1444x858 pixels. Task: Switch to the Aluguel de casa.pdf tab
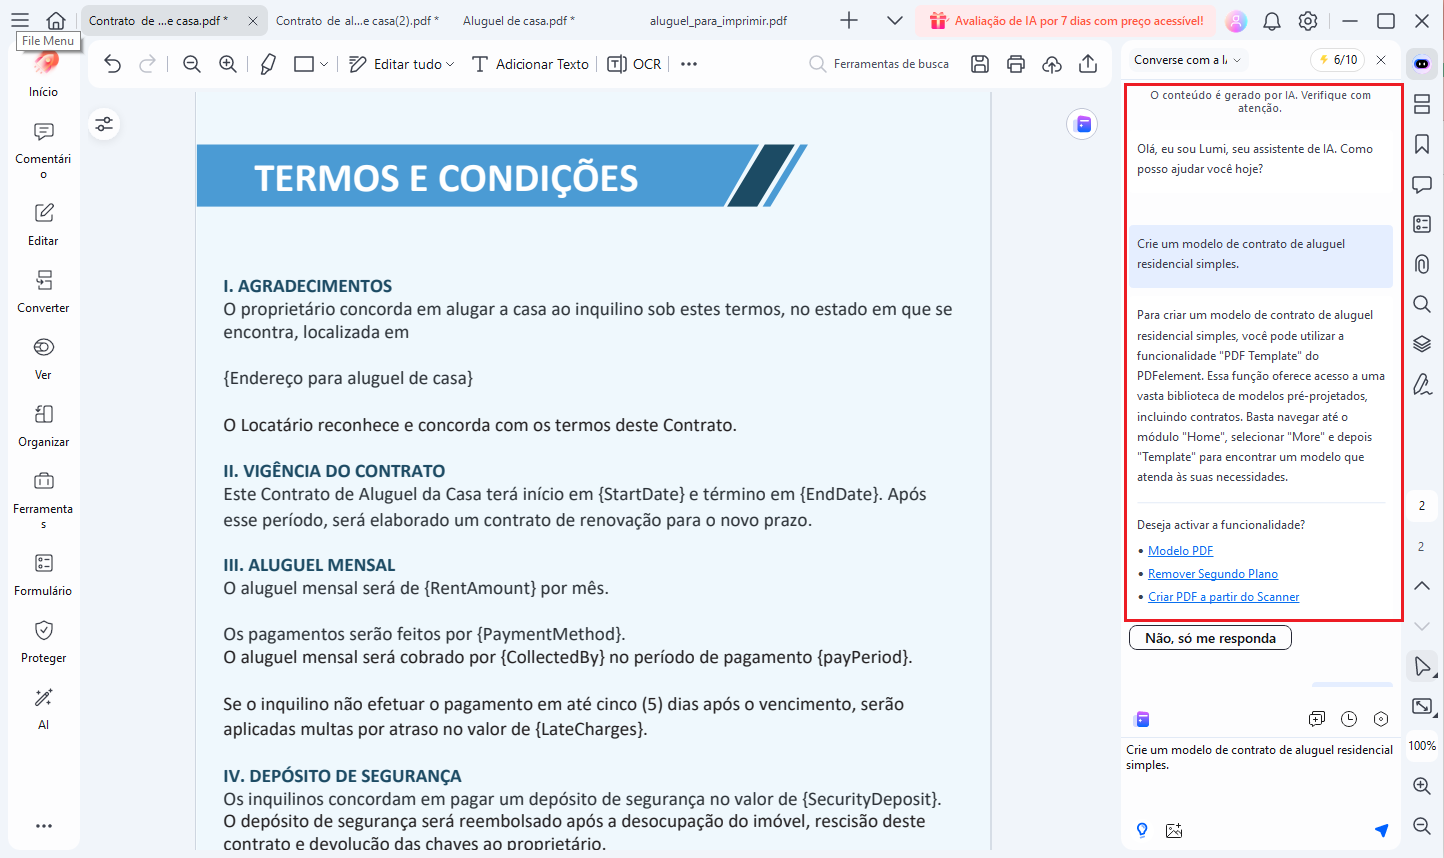point(516,19)
